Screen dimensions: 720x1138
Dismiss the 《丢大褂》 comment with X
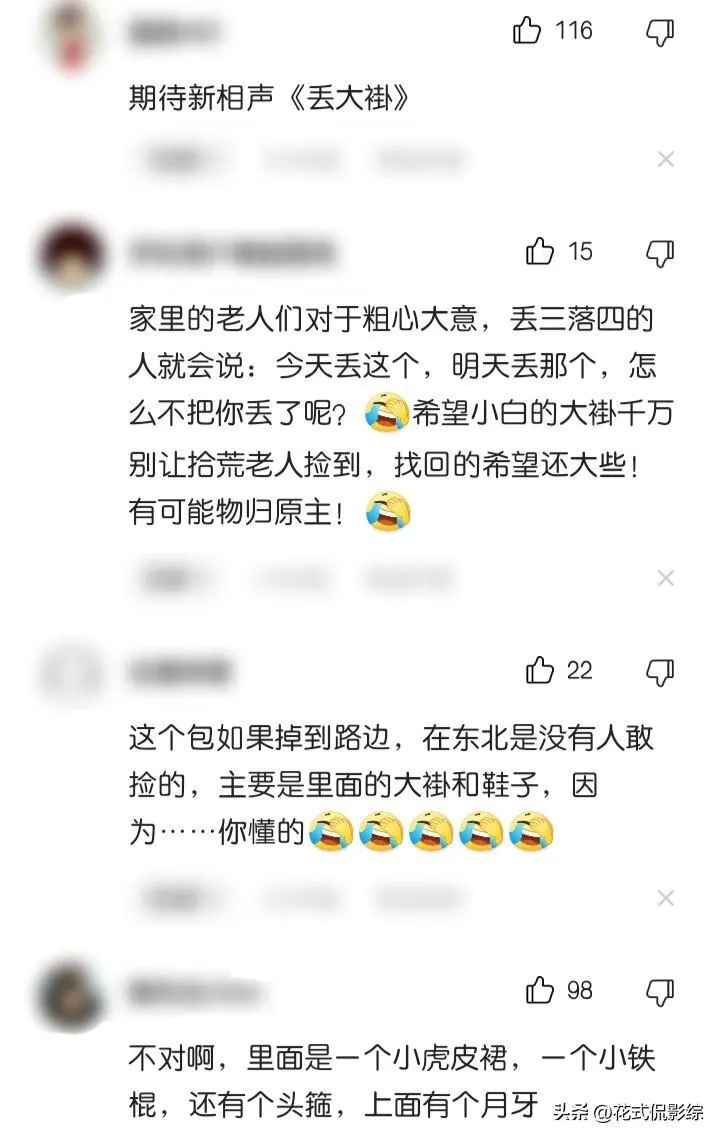(x=666, y=159)
